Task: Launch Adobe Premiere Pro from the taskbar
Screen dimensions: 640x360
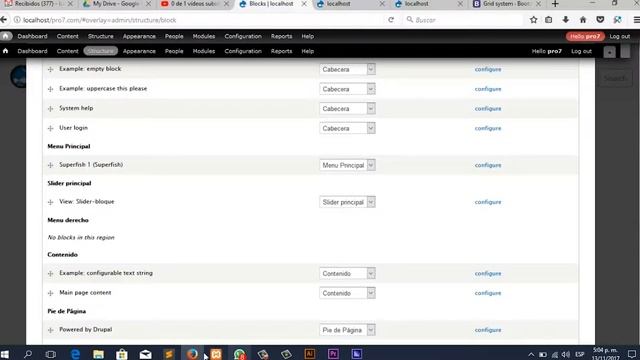Action: (x=333, y=354)
